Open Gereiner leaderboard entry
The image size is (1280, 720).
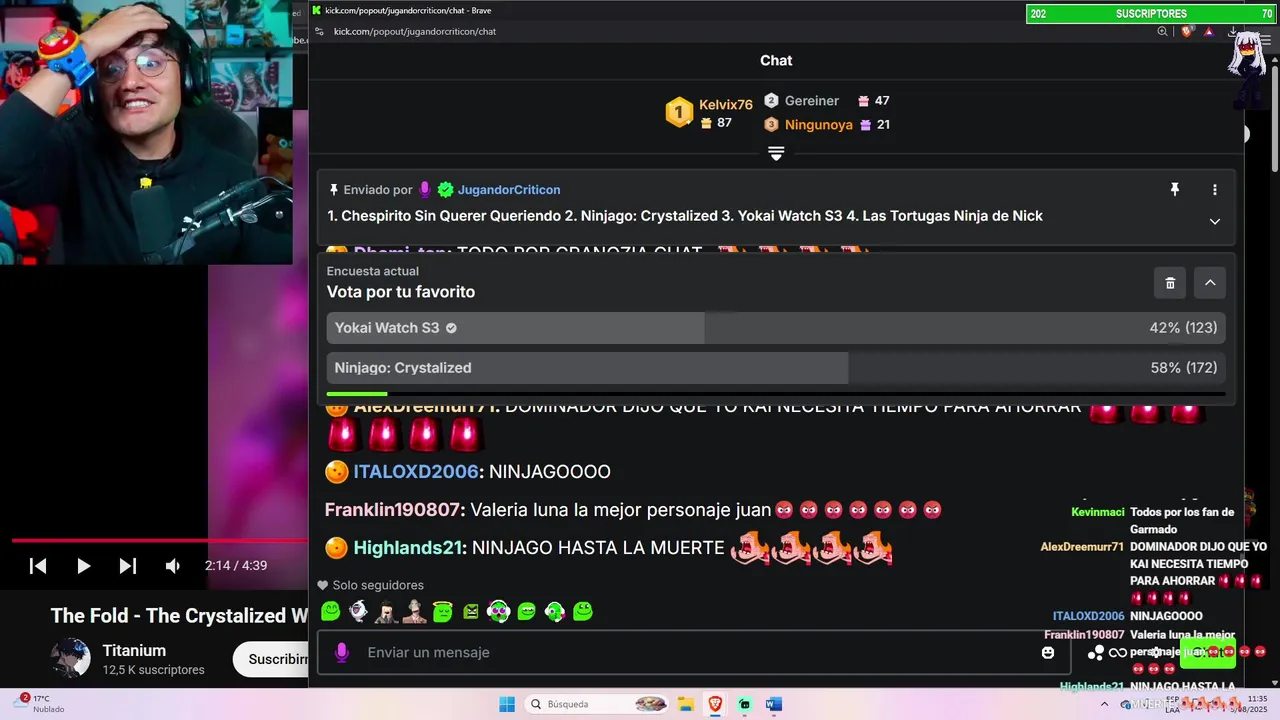(811, 101)
